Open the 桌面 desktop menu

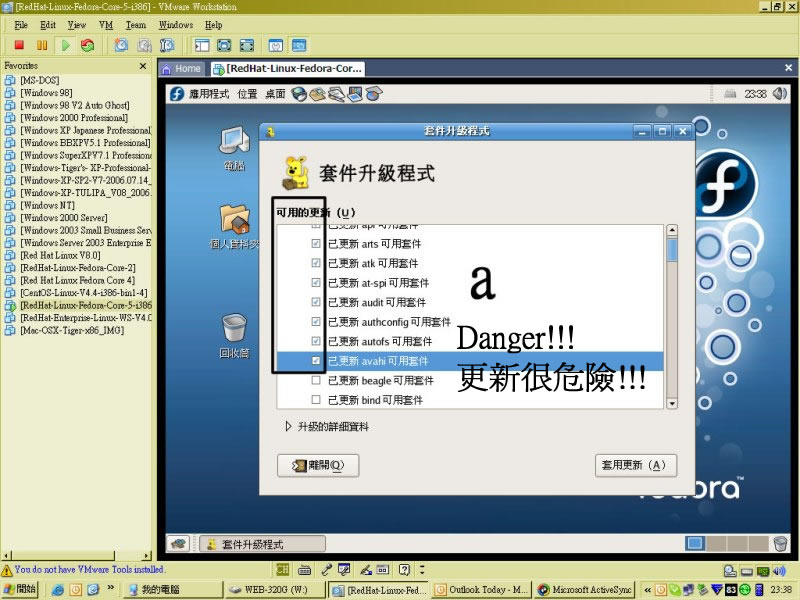276,94
